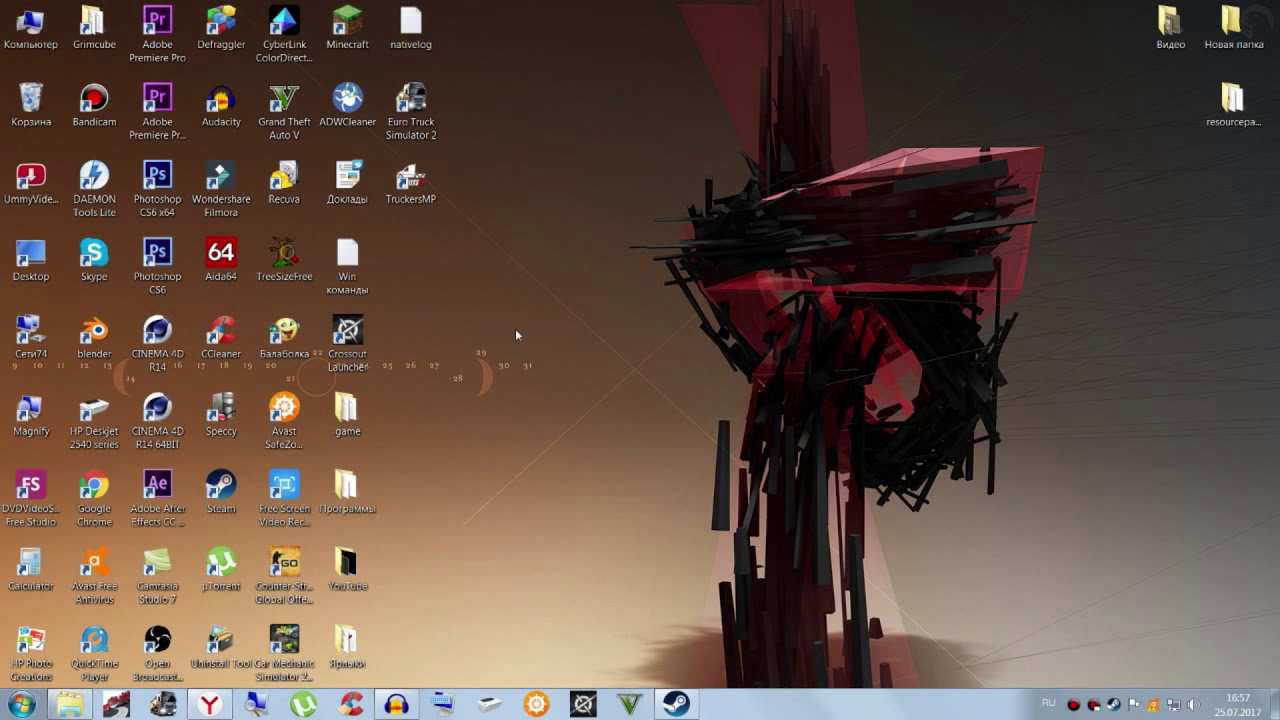The image size is (1280, 720).
Task: Switch to Audacity in the taskbar
Action: click(x=397, y=705)
